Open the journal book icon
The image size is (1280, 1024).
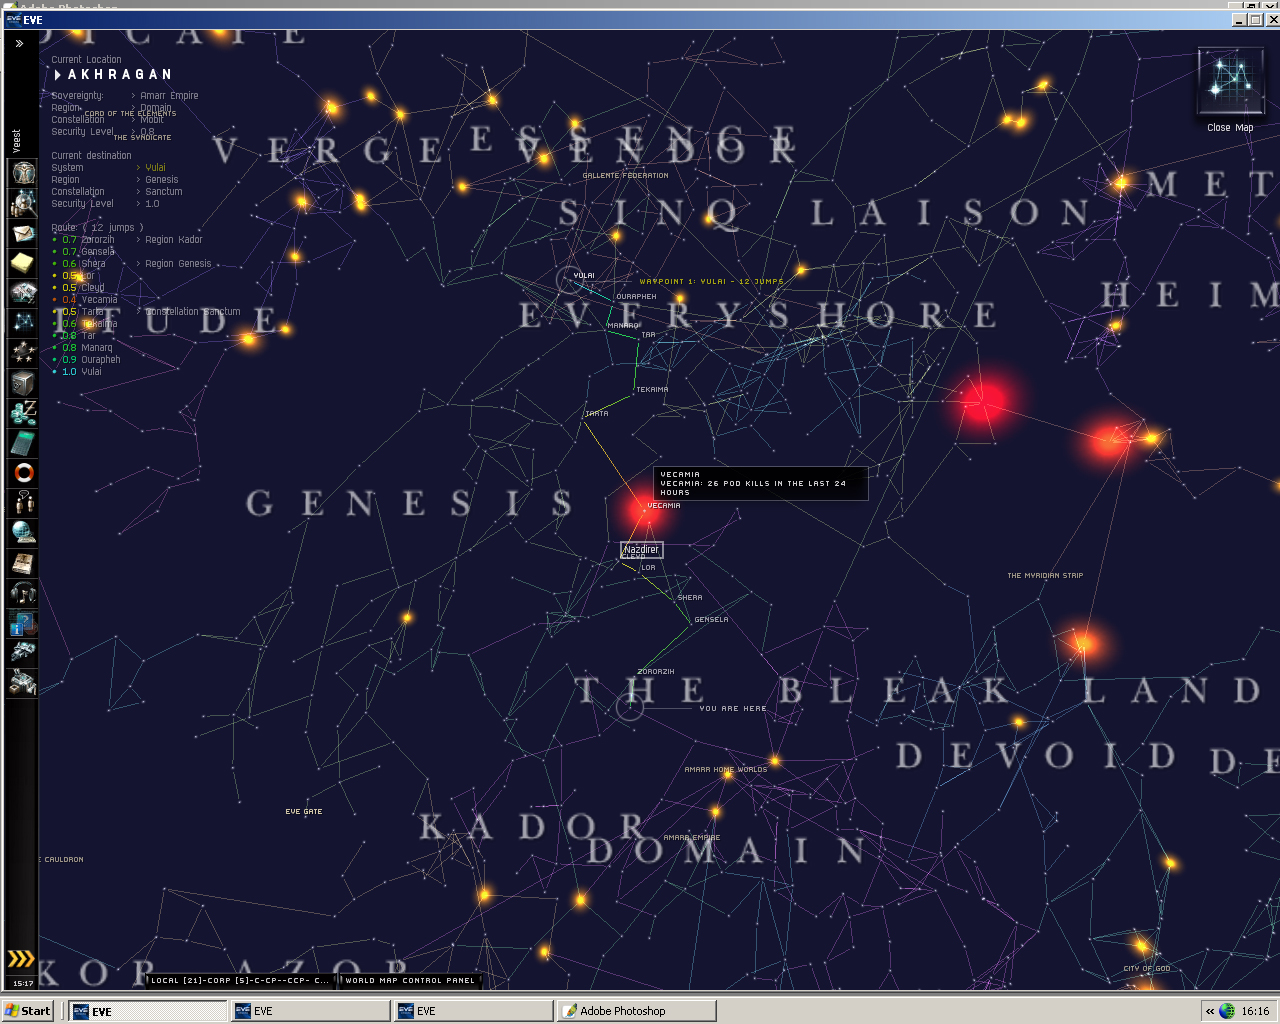(23, 563)
